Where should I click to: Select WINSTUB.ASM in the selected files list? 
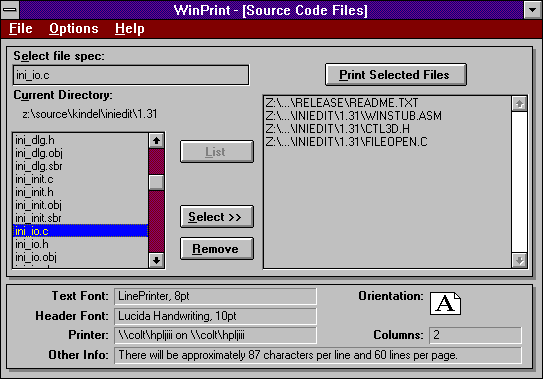[388, 116]
